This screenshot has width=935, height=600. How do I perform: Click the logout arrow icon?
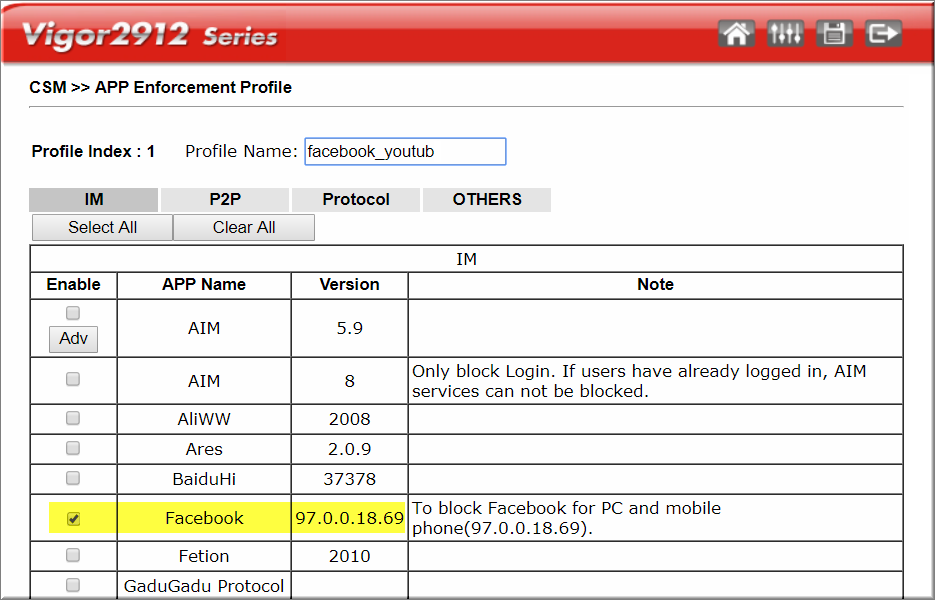point(883,33)
